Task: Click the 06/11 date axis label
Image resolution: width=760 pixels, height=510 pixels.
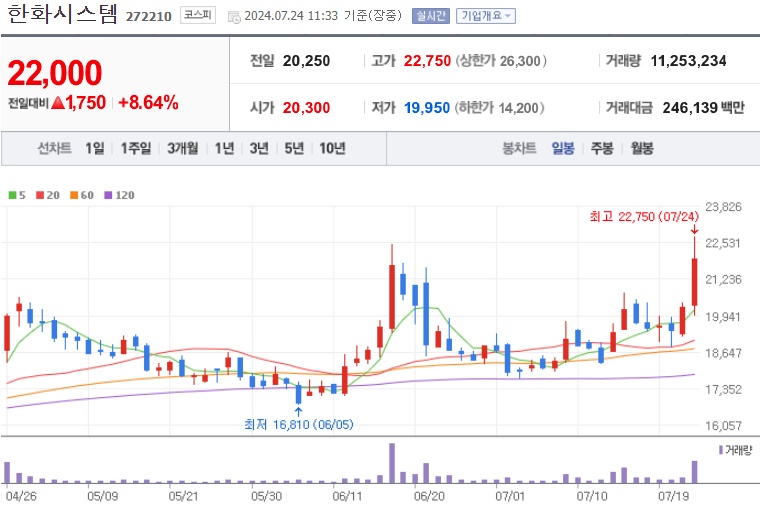Action: tap(347, 496)
